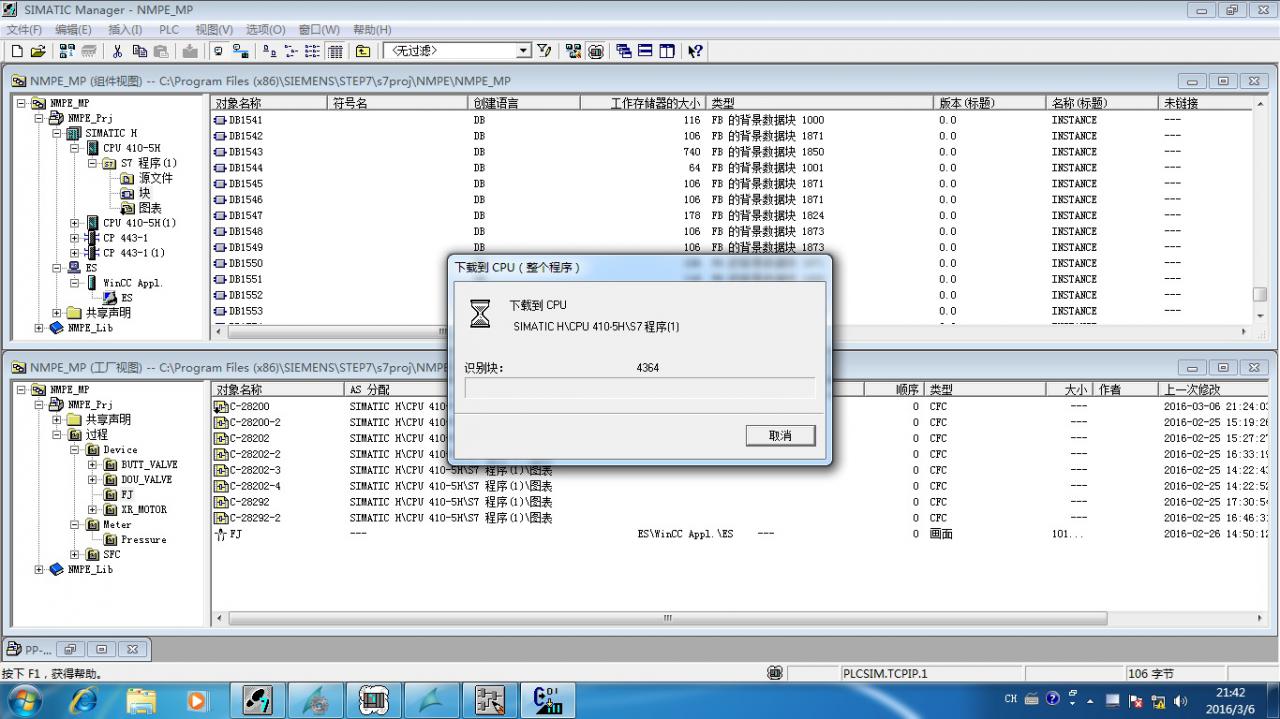
Task: Collapse the S7 程序(1) tree node
Action: click(x=94, y=163)
